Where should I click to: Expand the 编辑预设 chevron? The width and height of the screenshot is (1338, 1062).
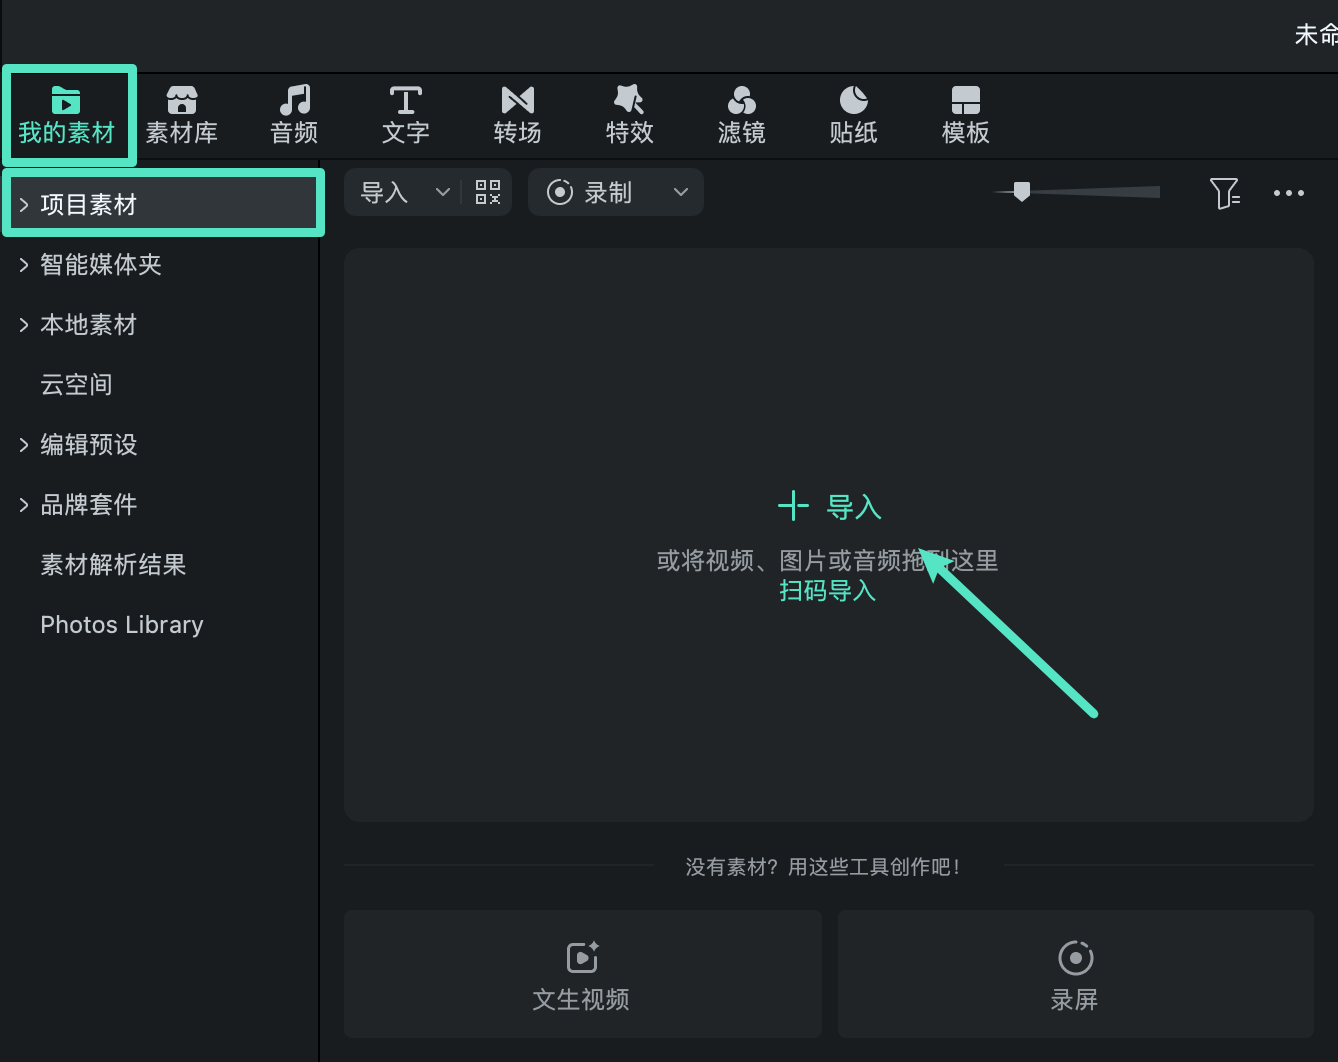pos(24,445)
